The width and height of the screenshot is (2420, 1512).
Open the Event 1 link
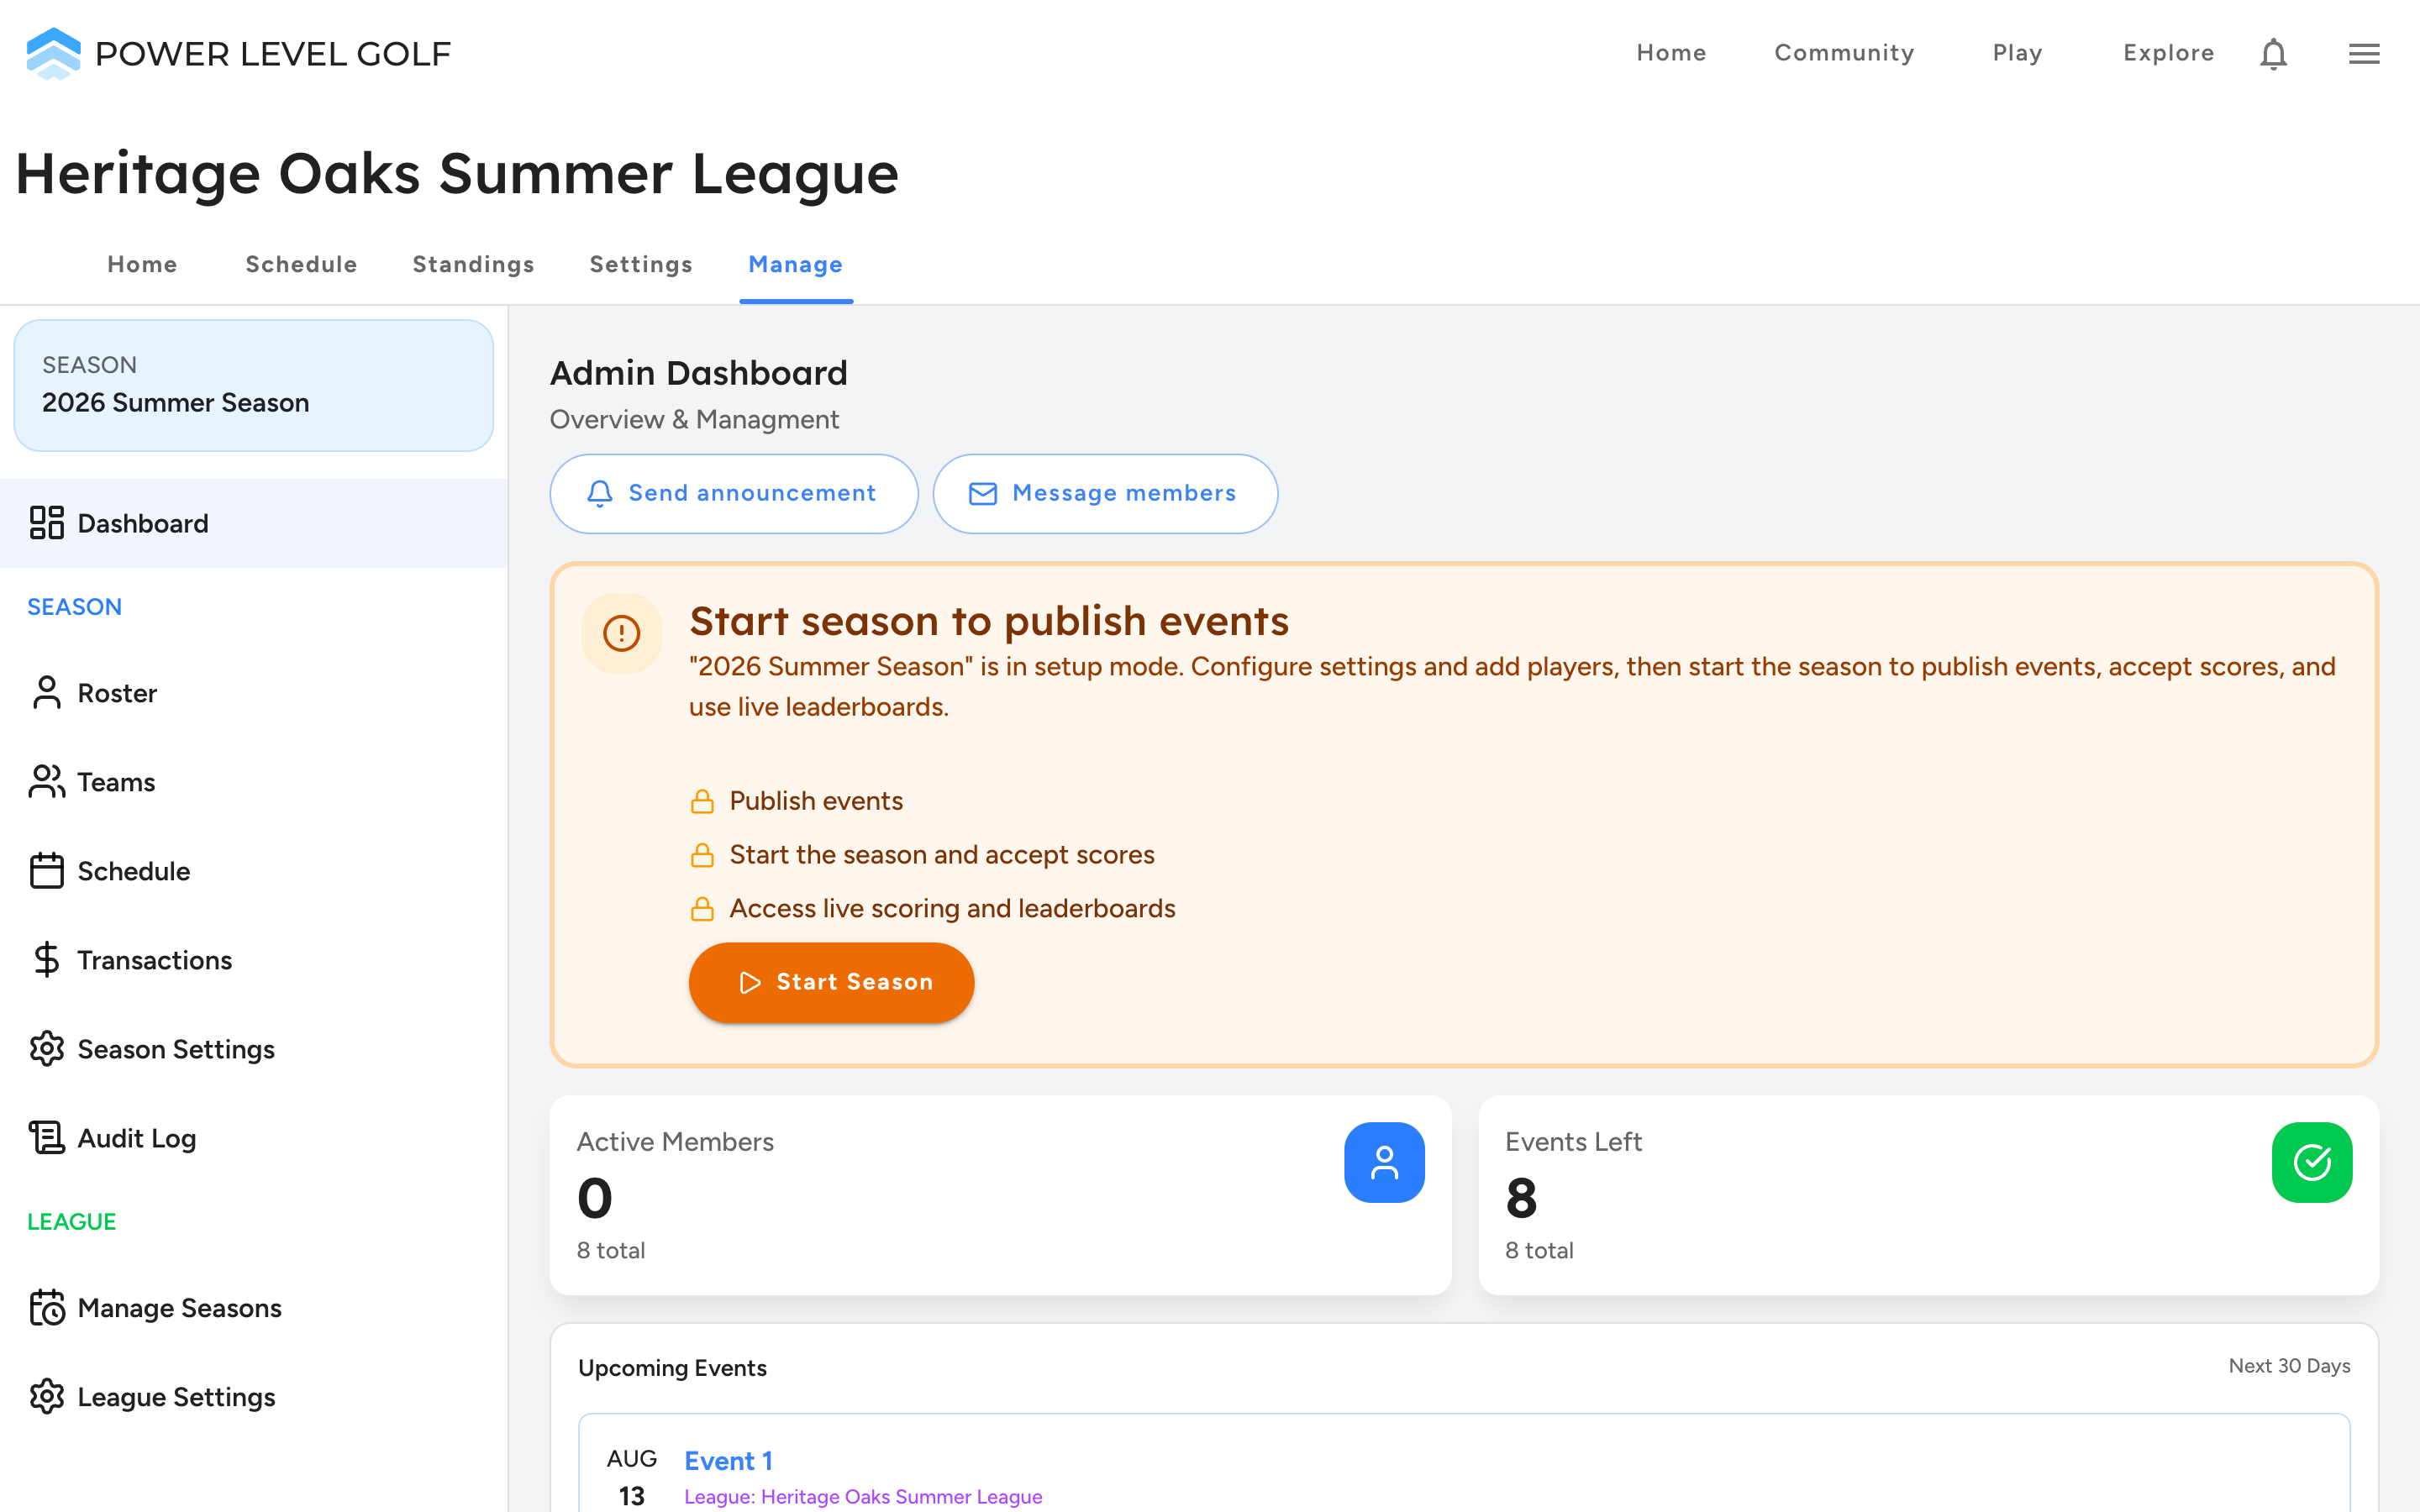(728, 1460)
